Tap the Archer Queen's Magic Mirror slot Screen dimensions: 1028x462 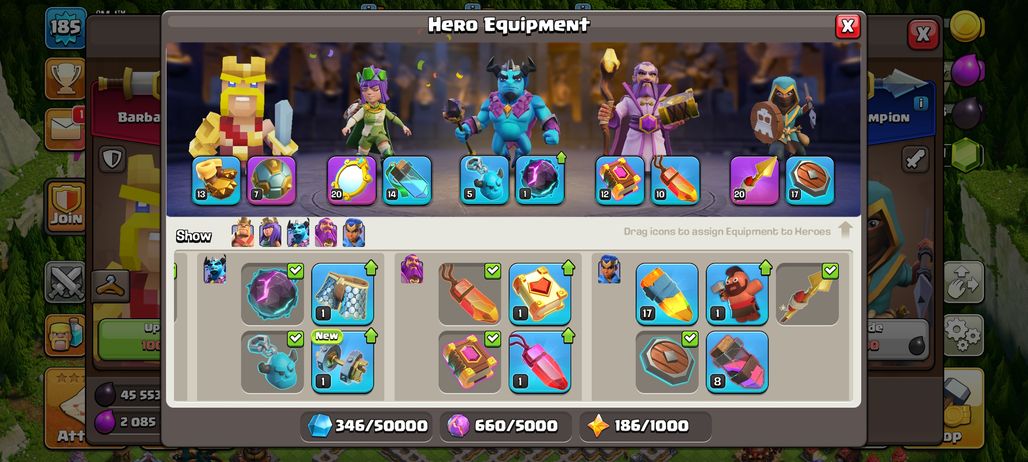click(x=352, y=180)
